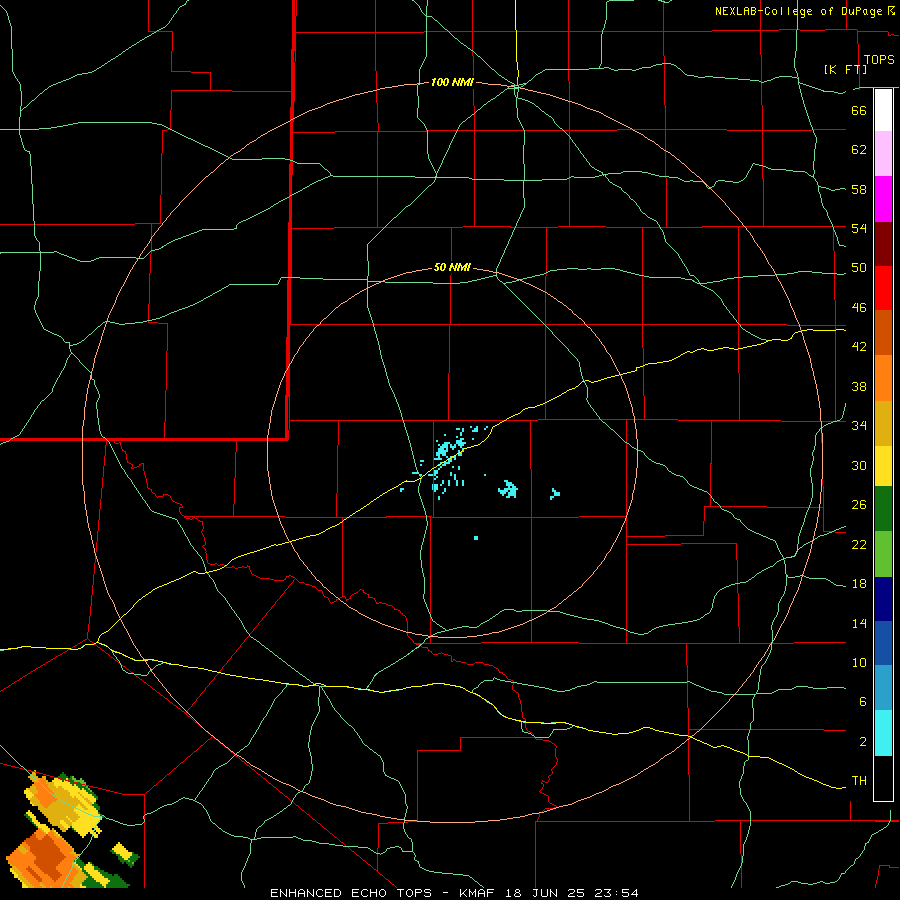Click the '30' legend value
The image size is (900, 900).
point(859,465)
